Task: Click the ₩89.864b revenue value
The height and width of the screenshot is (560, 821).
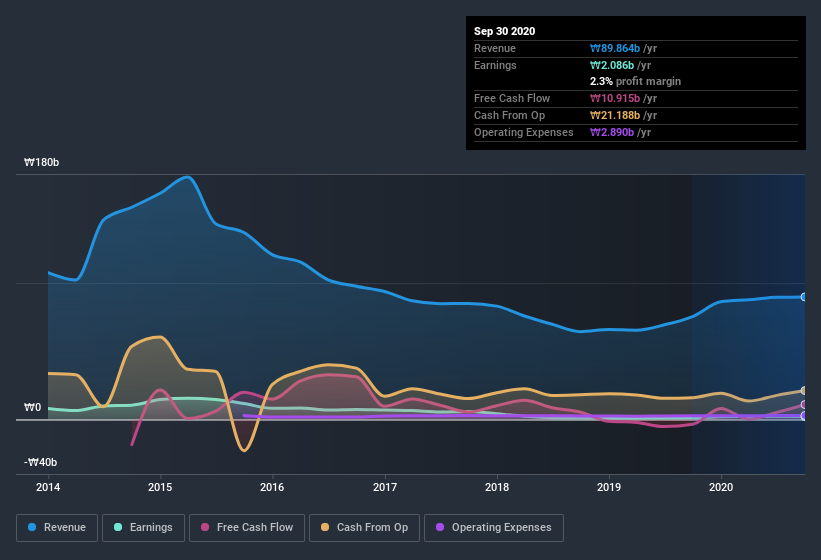Action: tap(615, 48)
